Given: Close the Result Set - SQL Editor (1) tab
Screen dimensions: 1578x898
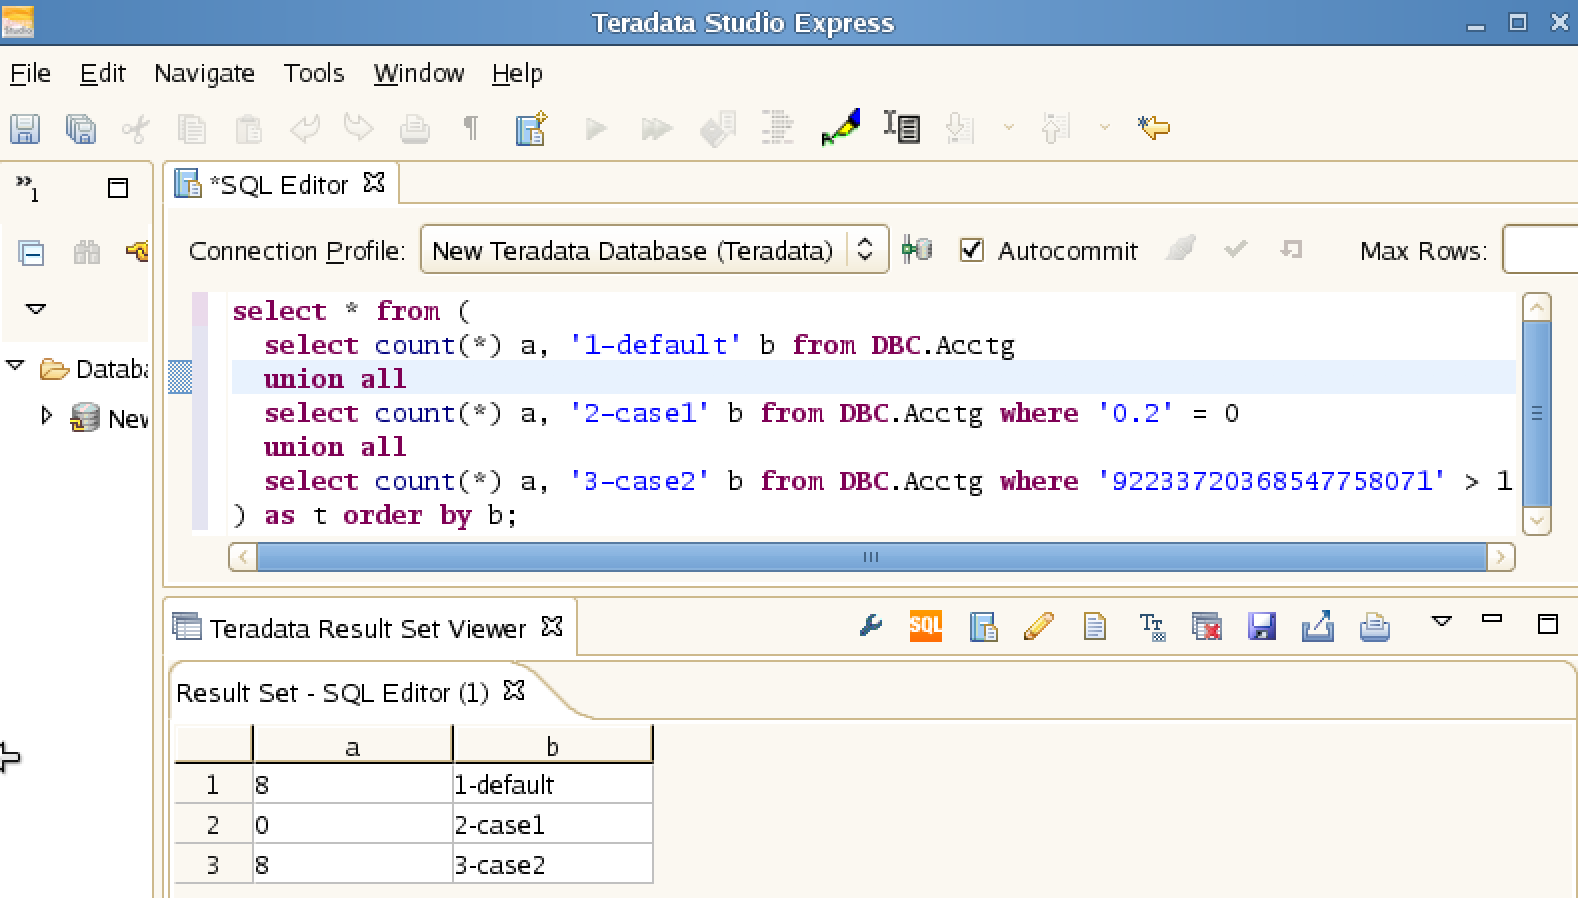Looking at the screenshot, I should pos(514,690).
